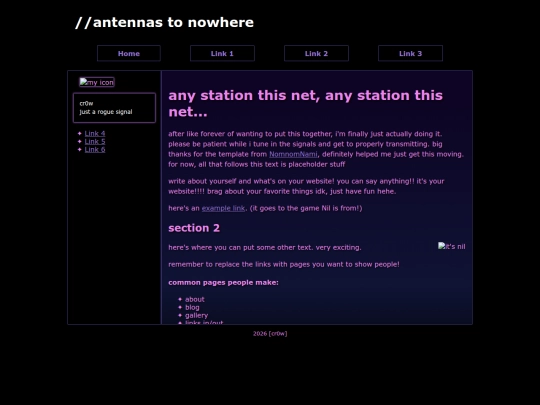Click the 'gallery' list item
540x405 pixels.
click(196, 315)
